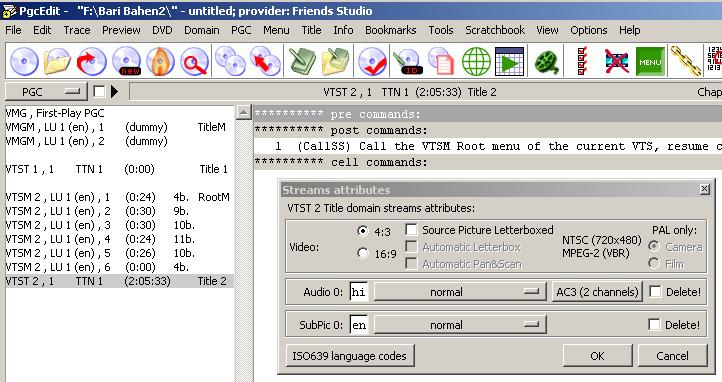The image size is (722, 382).
Task: Click the red checklist toolbar icon
Action: click(582, 61)
